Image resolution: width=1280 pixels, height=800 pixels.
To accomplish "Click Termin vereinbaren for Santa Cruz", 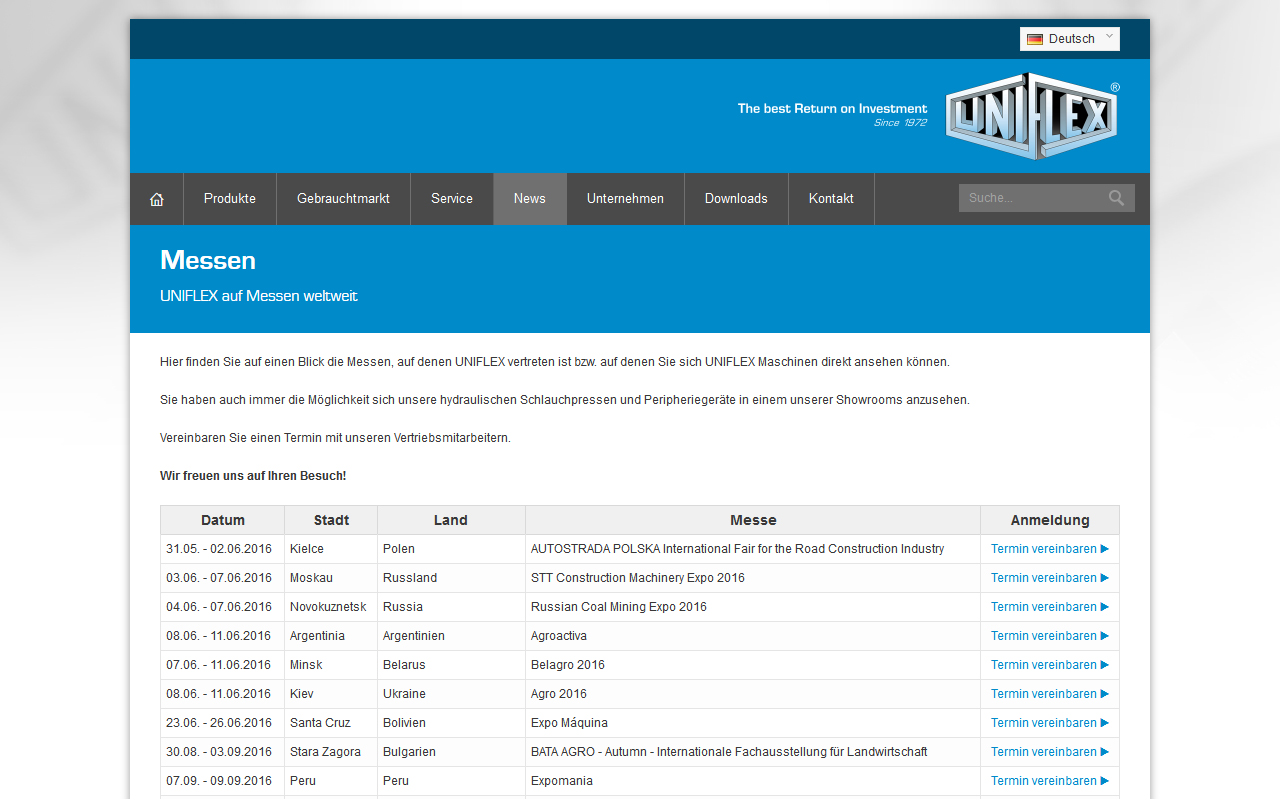I will pyautogui.click(x=1050, y=723).
